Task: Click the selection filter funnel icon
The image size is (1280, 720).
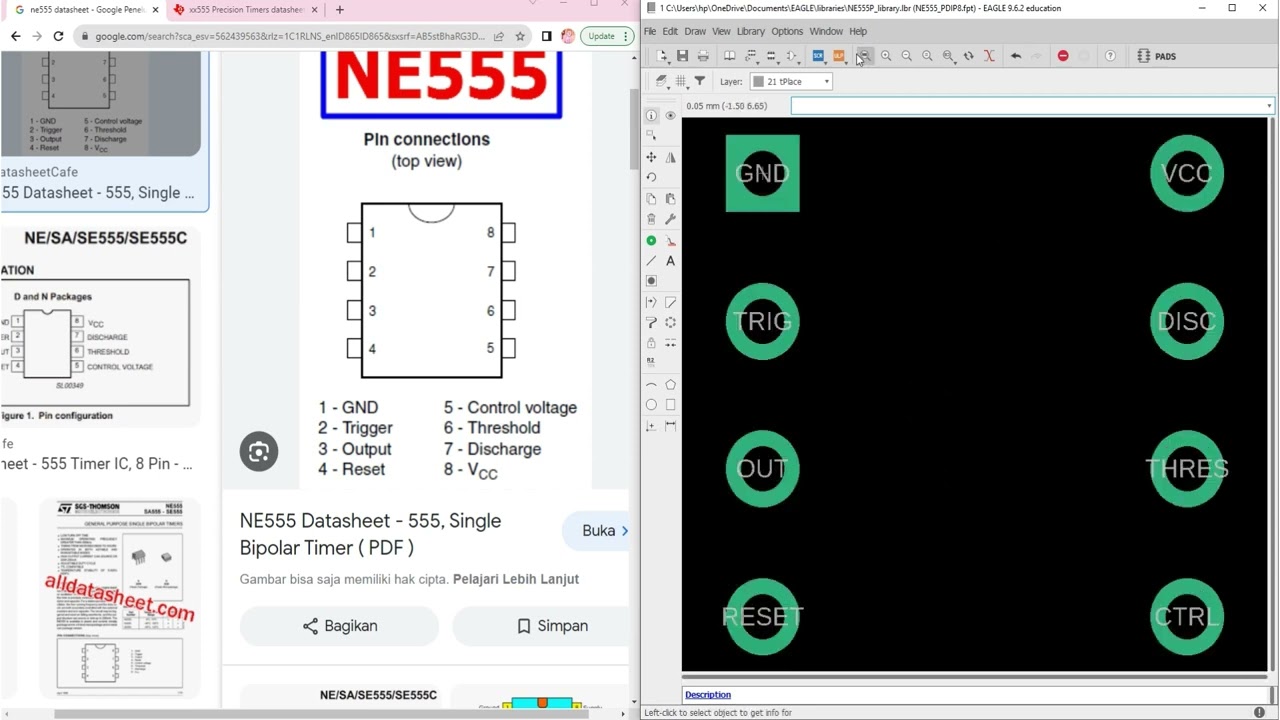Action: [700, 81]
